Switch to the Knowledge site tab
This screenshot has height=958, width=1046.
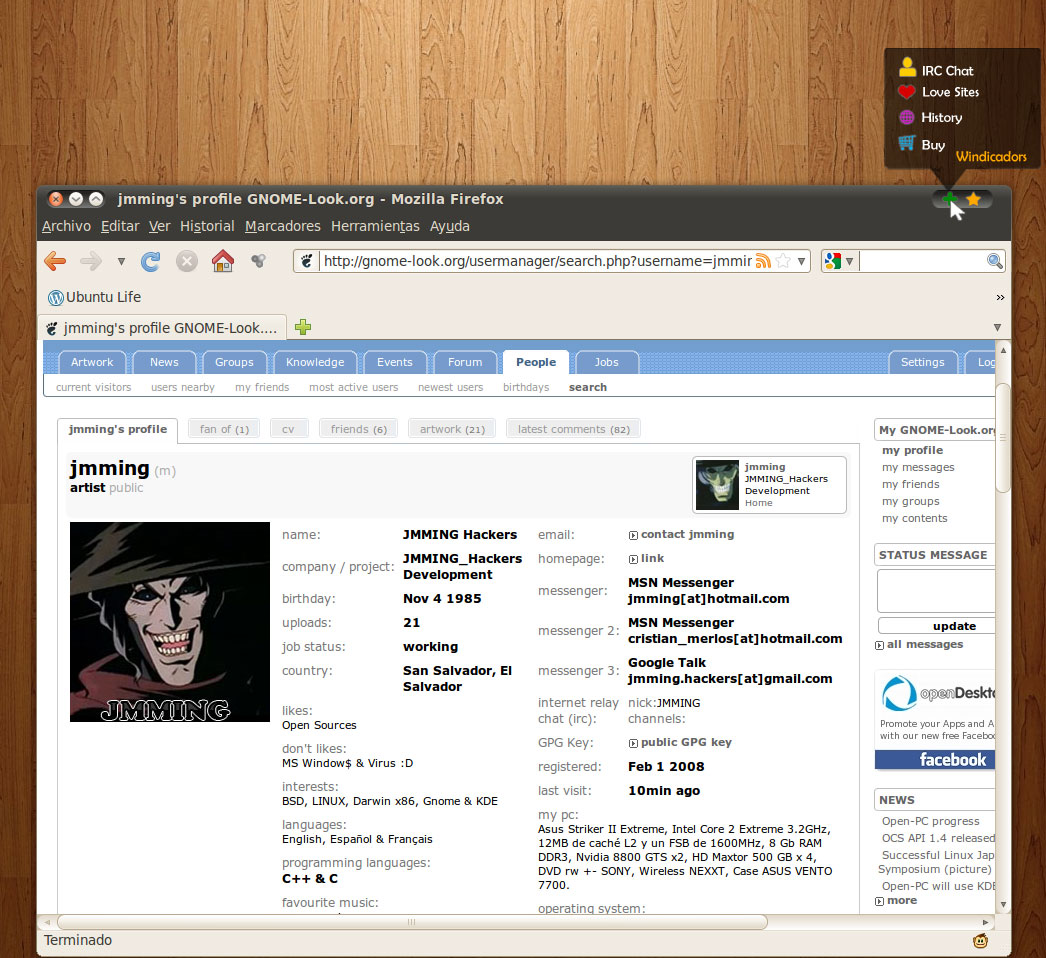(315, 362)
